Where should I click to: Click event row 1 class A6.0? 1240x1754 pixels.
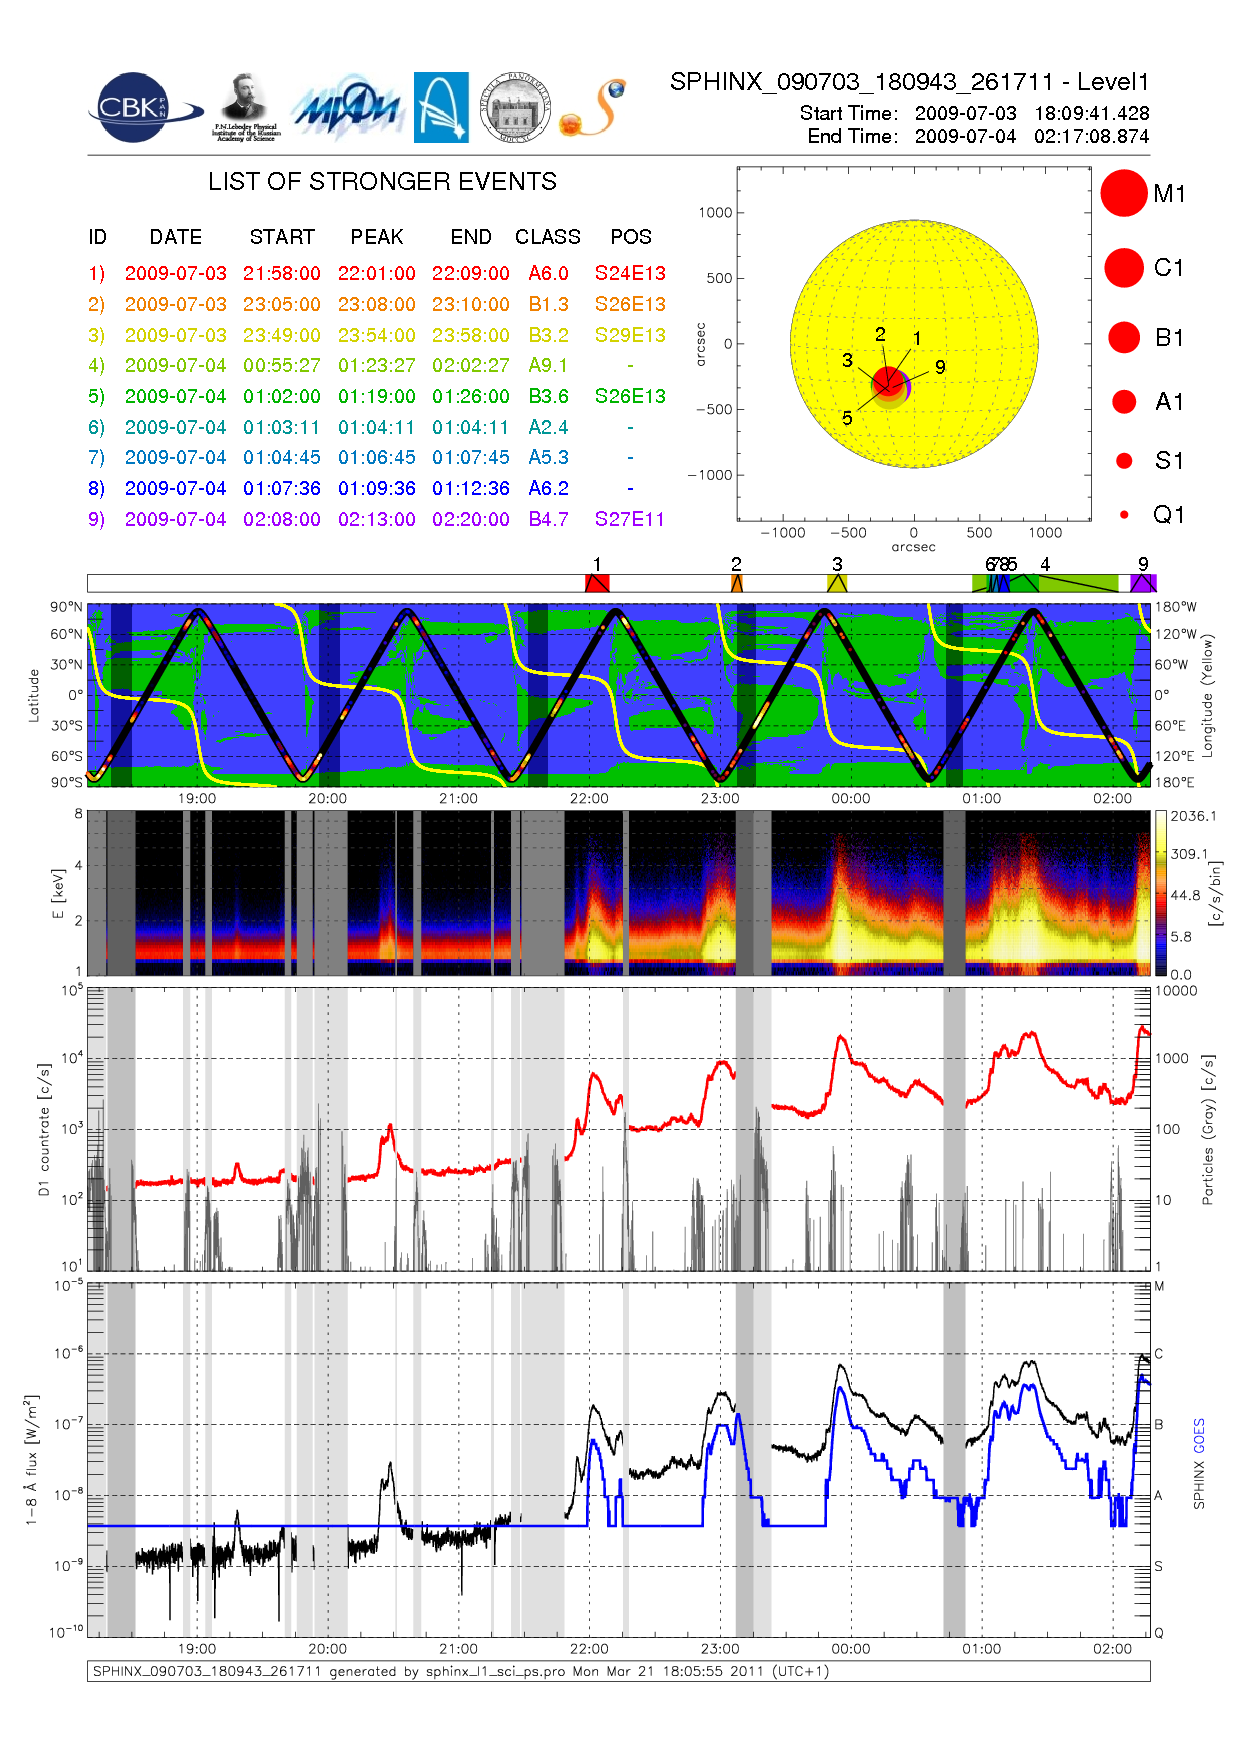tap(548, 274)
